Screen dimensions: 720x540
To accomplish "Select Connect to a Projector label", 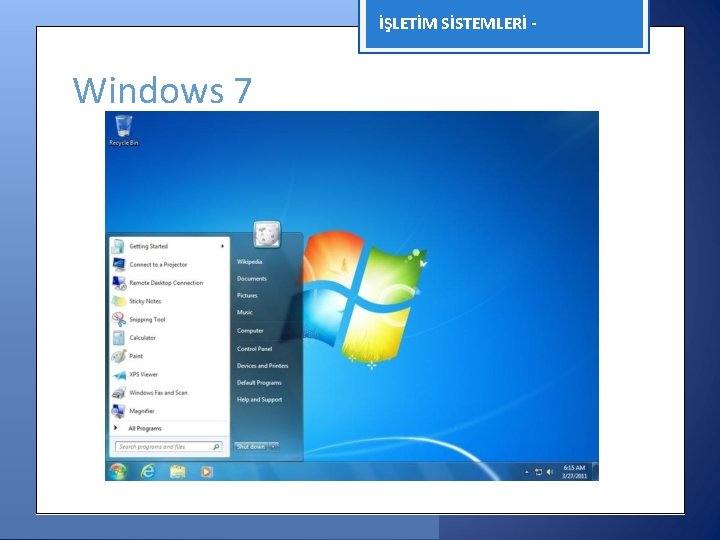I will point(158,265).
